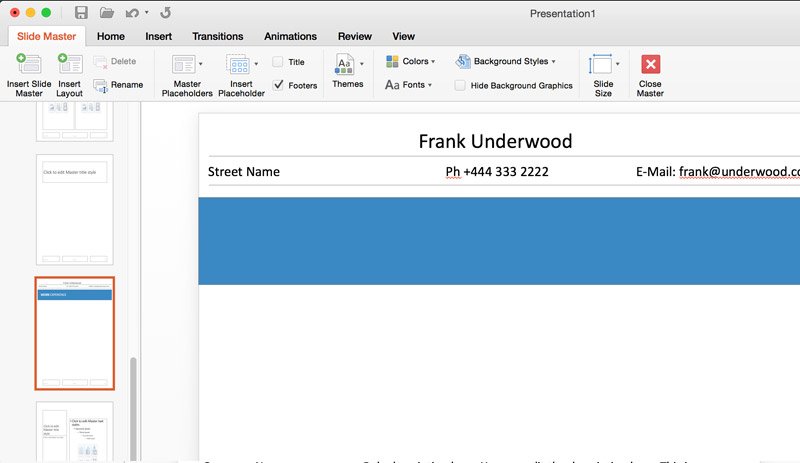Select the Master title style layout thumbnail
This screenshot has height=463, width=800.
point(75,209)
